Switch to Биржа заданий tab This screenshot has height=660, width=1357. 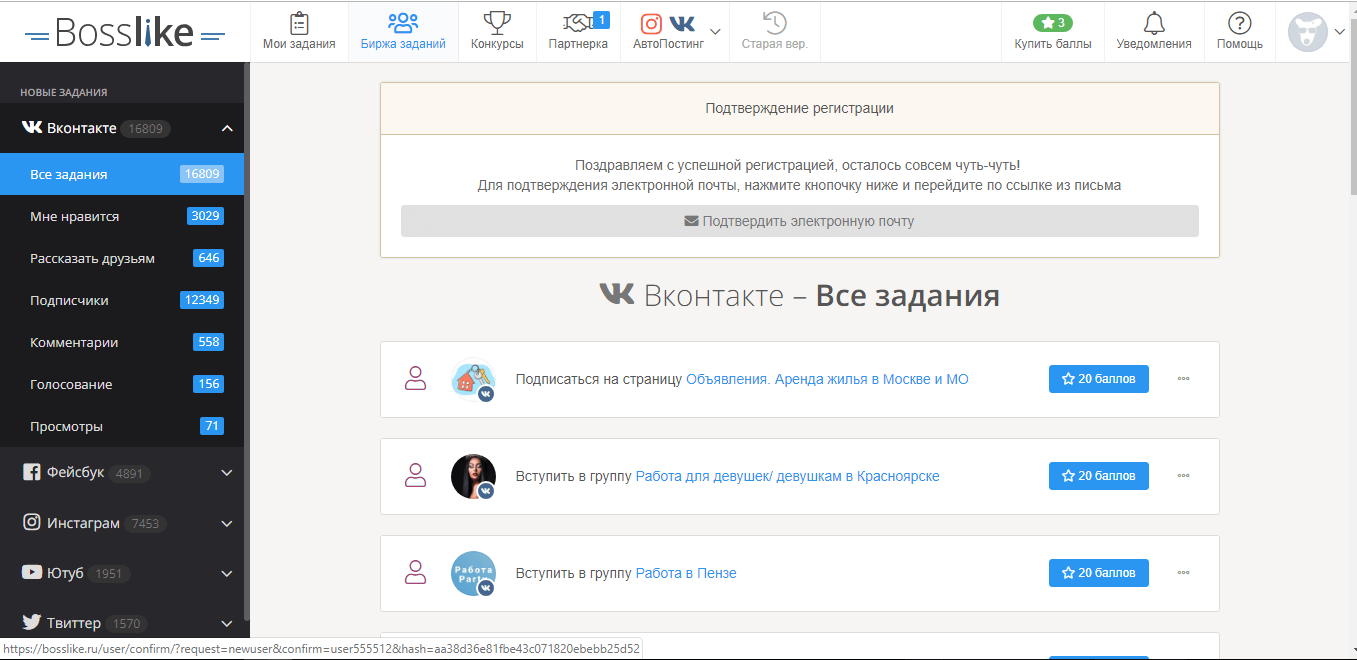click(403, 31)
